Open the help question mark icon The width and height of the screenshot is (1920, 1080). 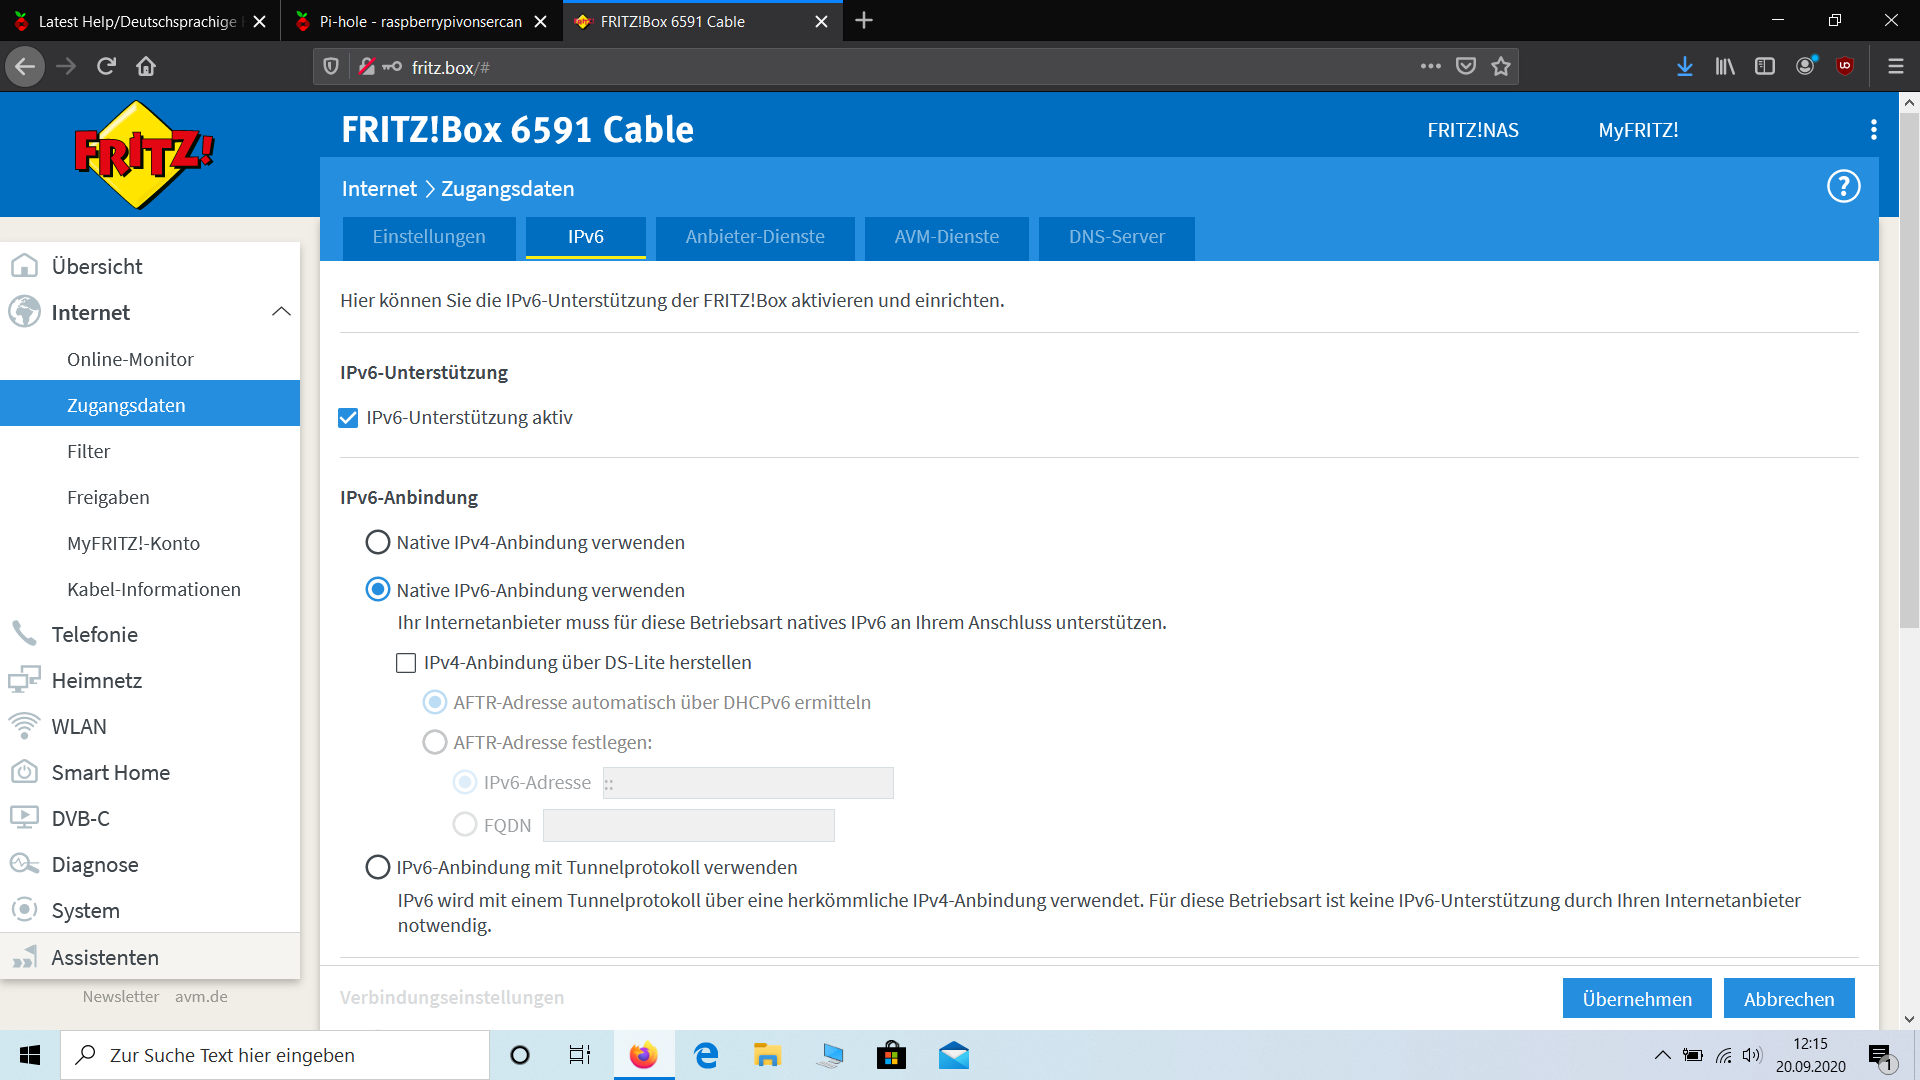[1843, 186]
